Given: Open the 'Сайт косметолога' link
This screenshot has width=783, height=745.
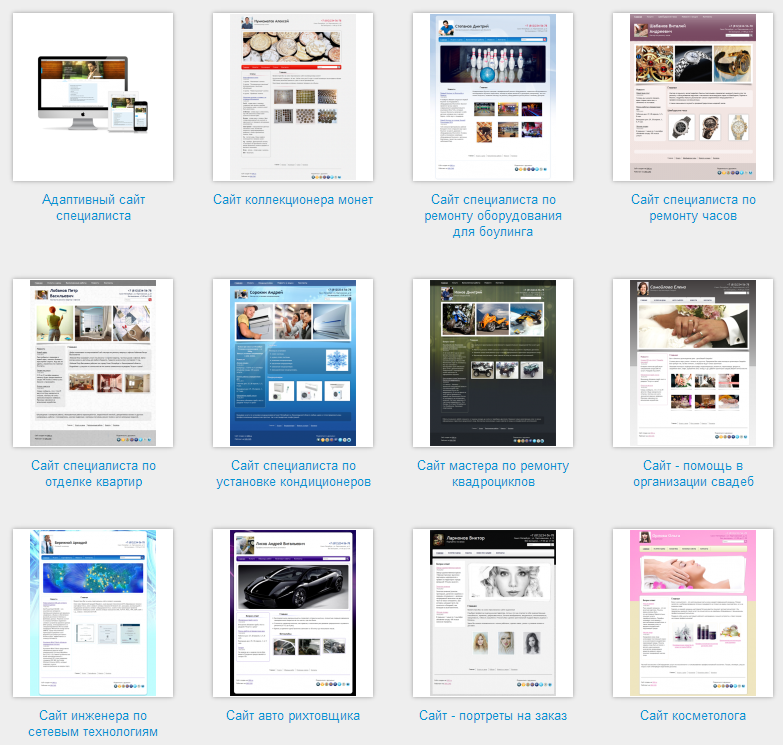Looking at the screenshot, I should pos(693,715).
